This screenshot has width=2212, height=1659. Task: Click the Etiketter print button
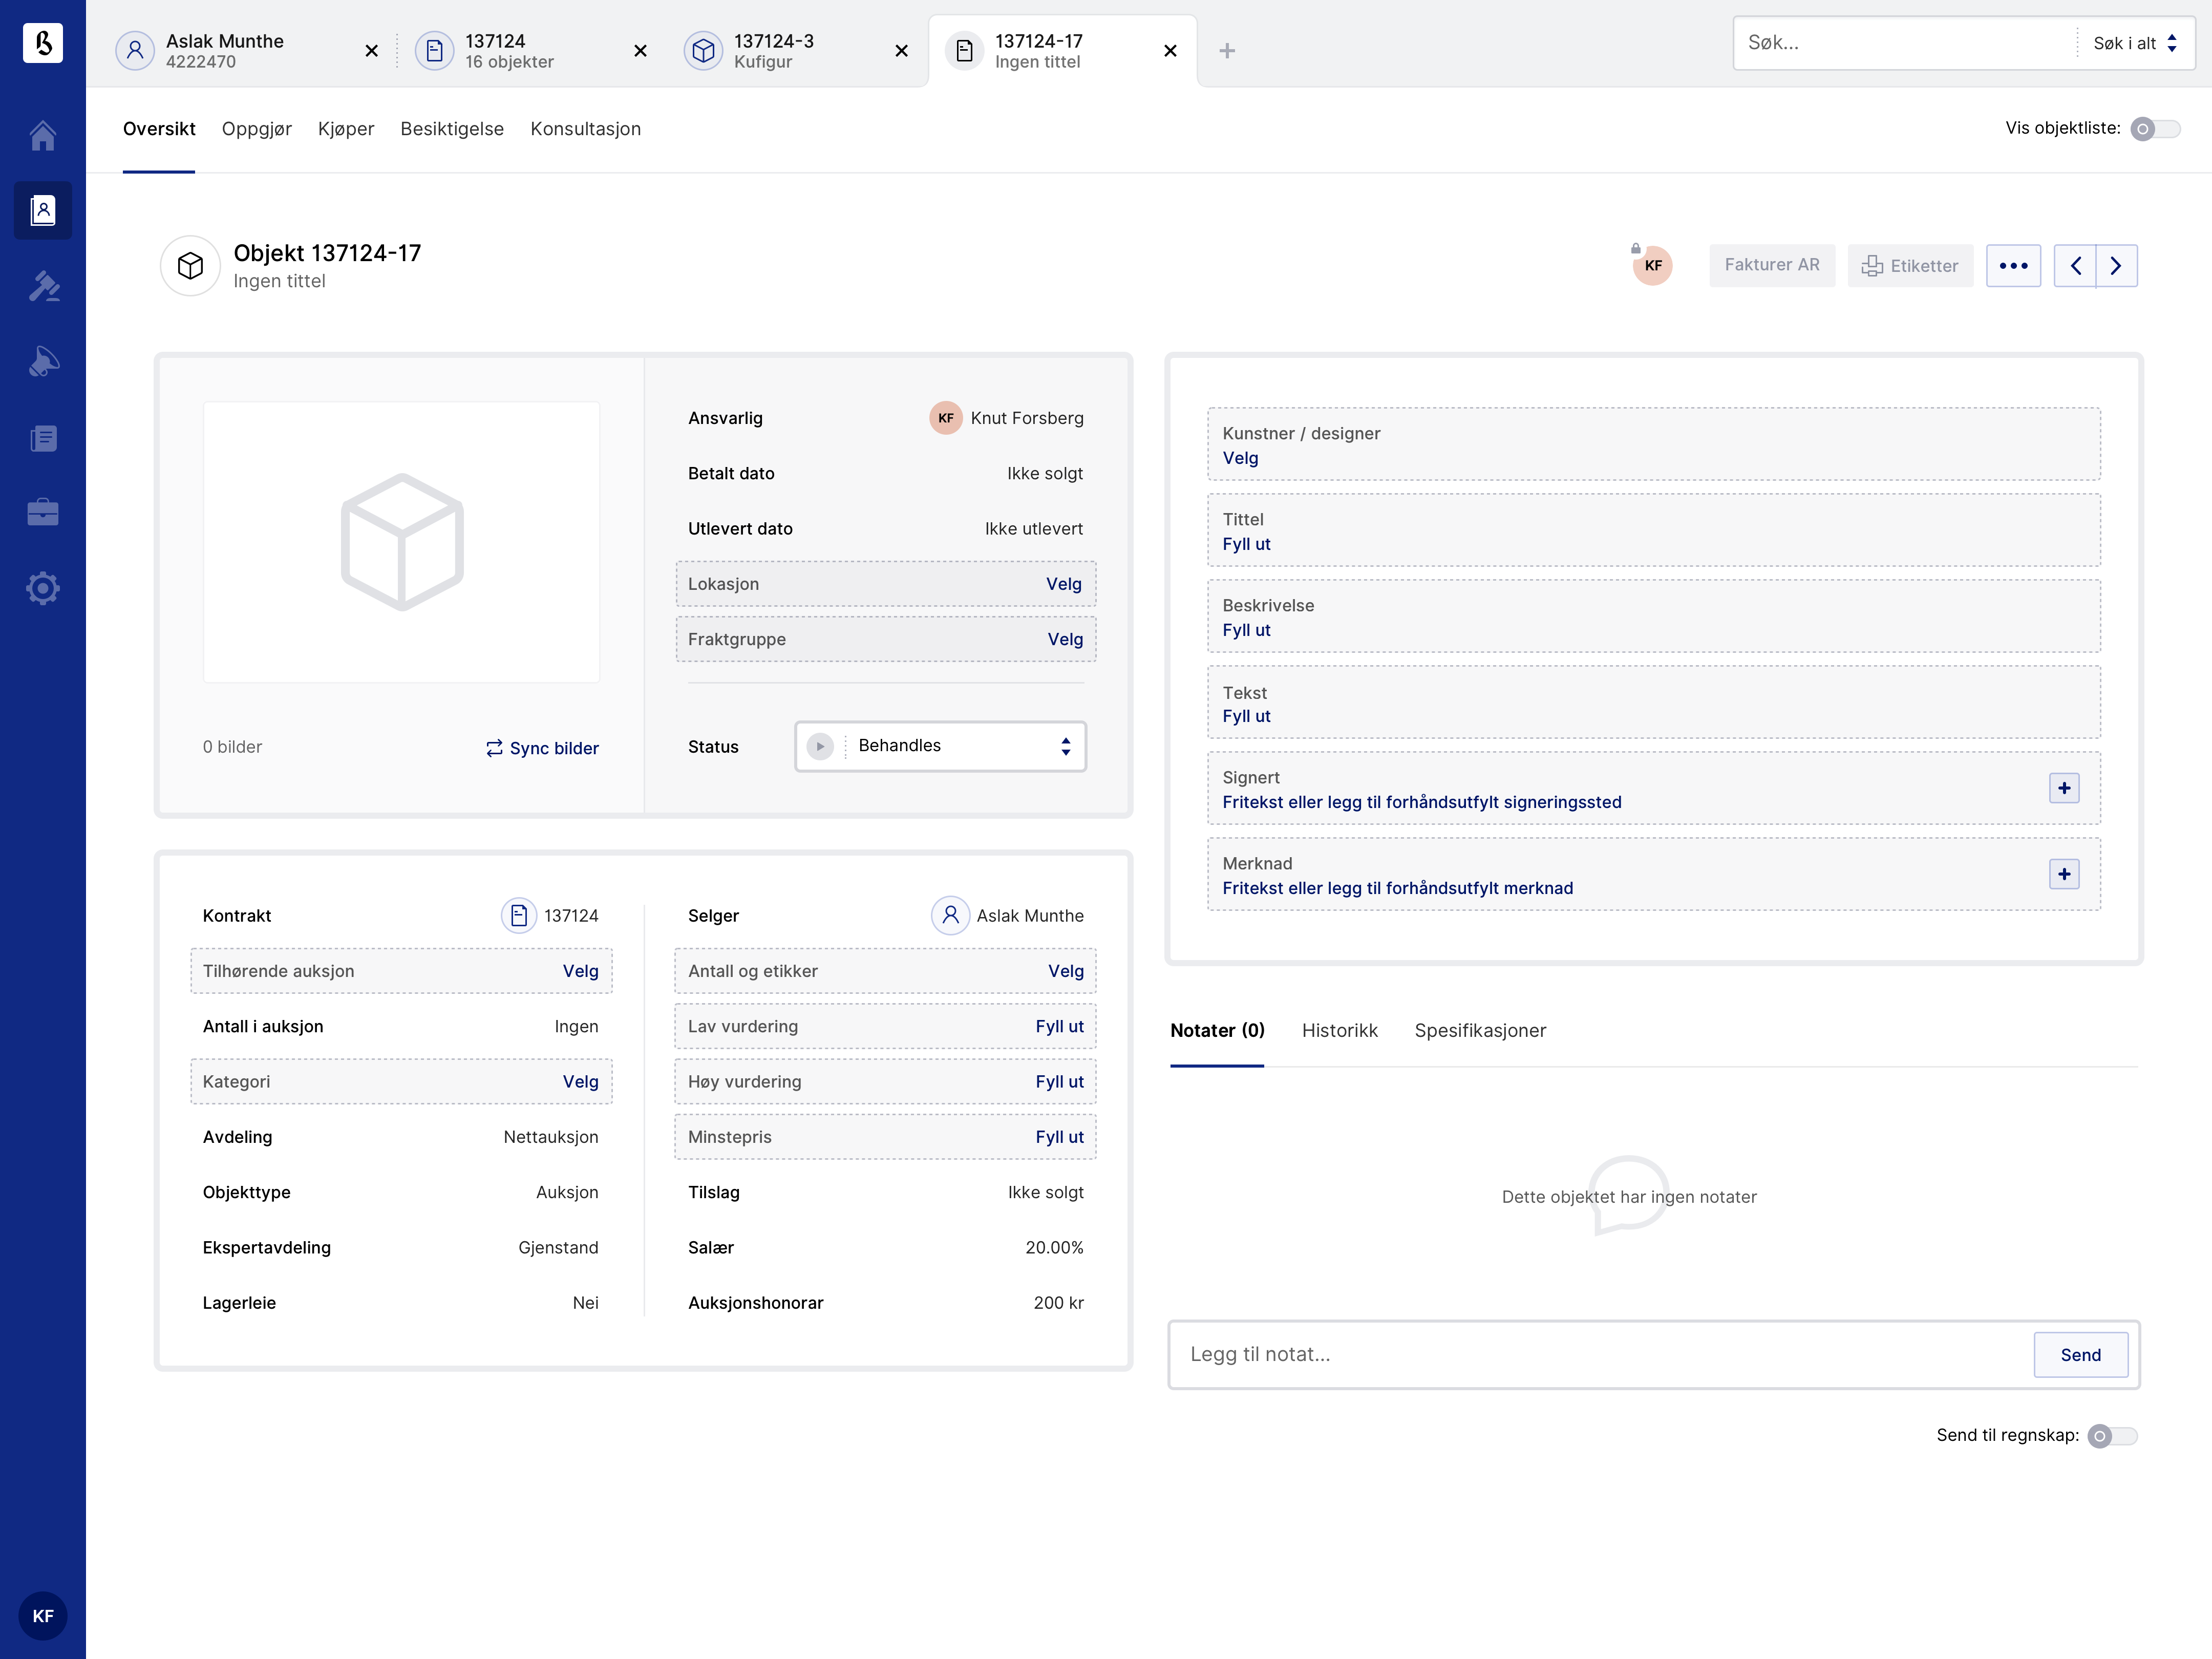click(1910, 265)
